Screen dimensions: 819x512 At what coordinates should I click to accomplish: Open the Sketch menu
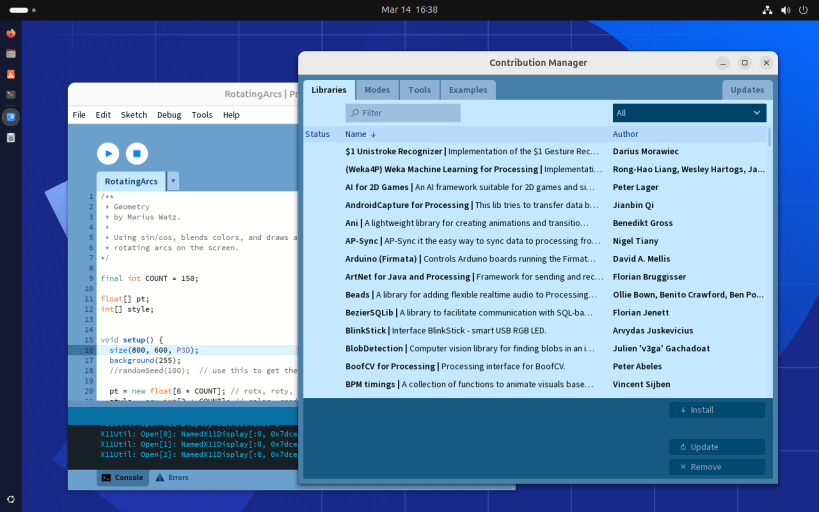134,115
